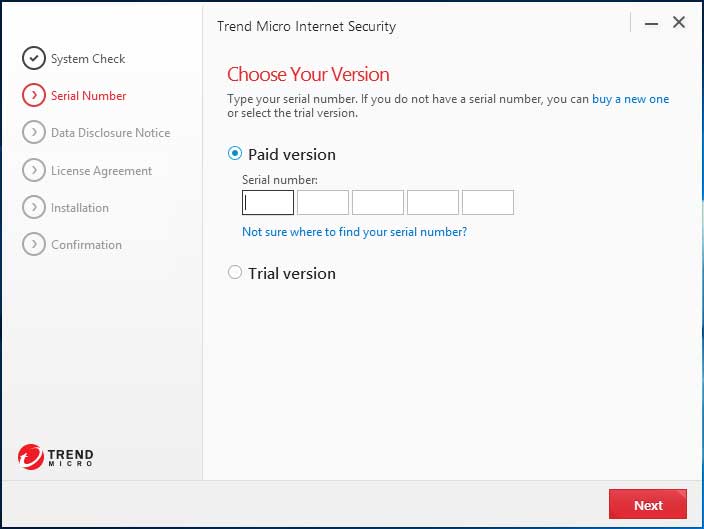
Task: Click the 'Trend Micro Internet Security' title text
Action: 307,26
